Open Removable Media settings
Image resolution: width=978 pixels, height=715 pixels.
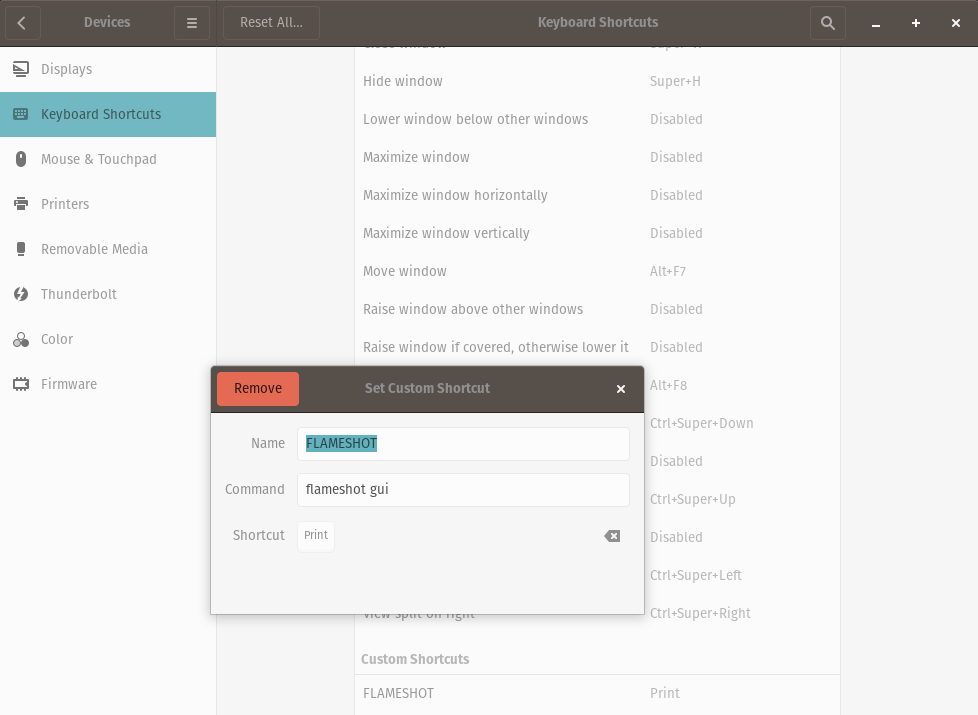point(108,249)
